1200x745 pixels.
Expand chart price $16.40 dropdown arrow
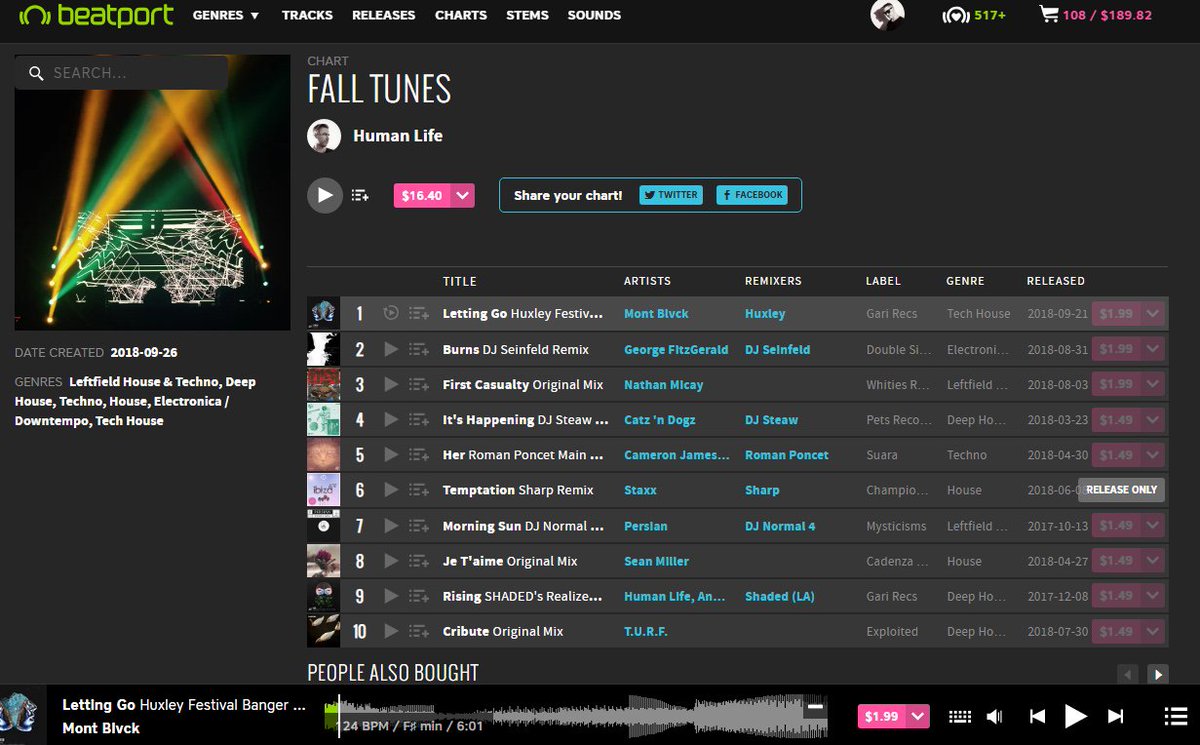pyautogui.click(x=462, y=196)
